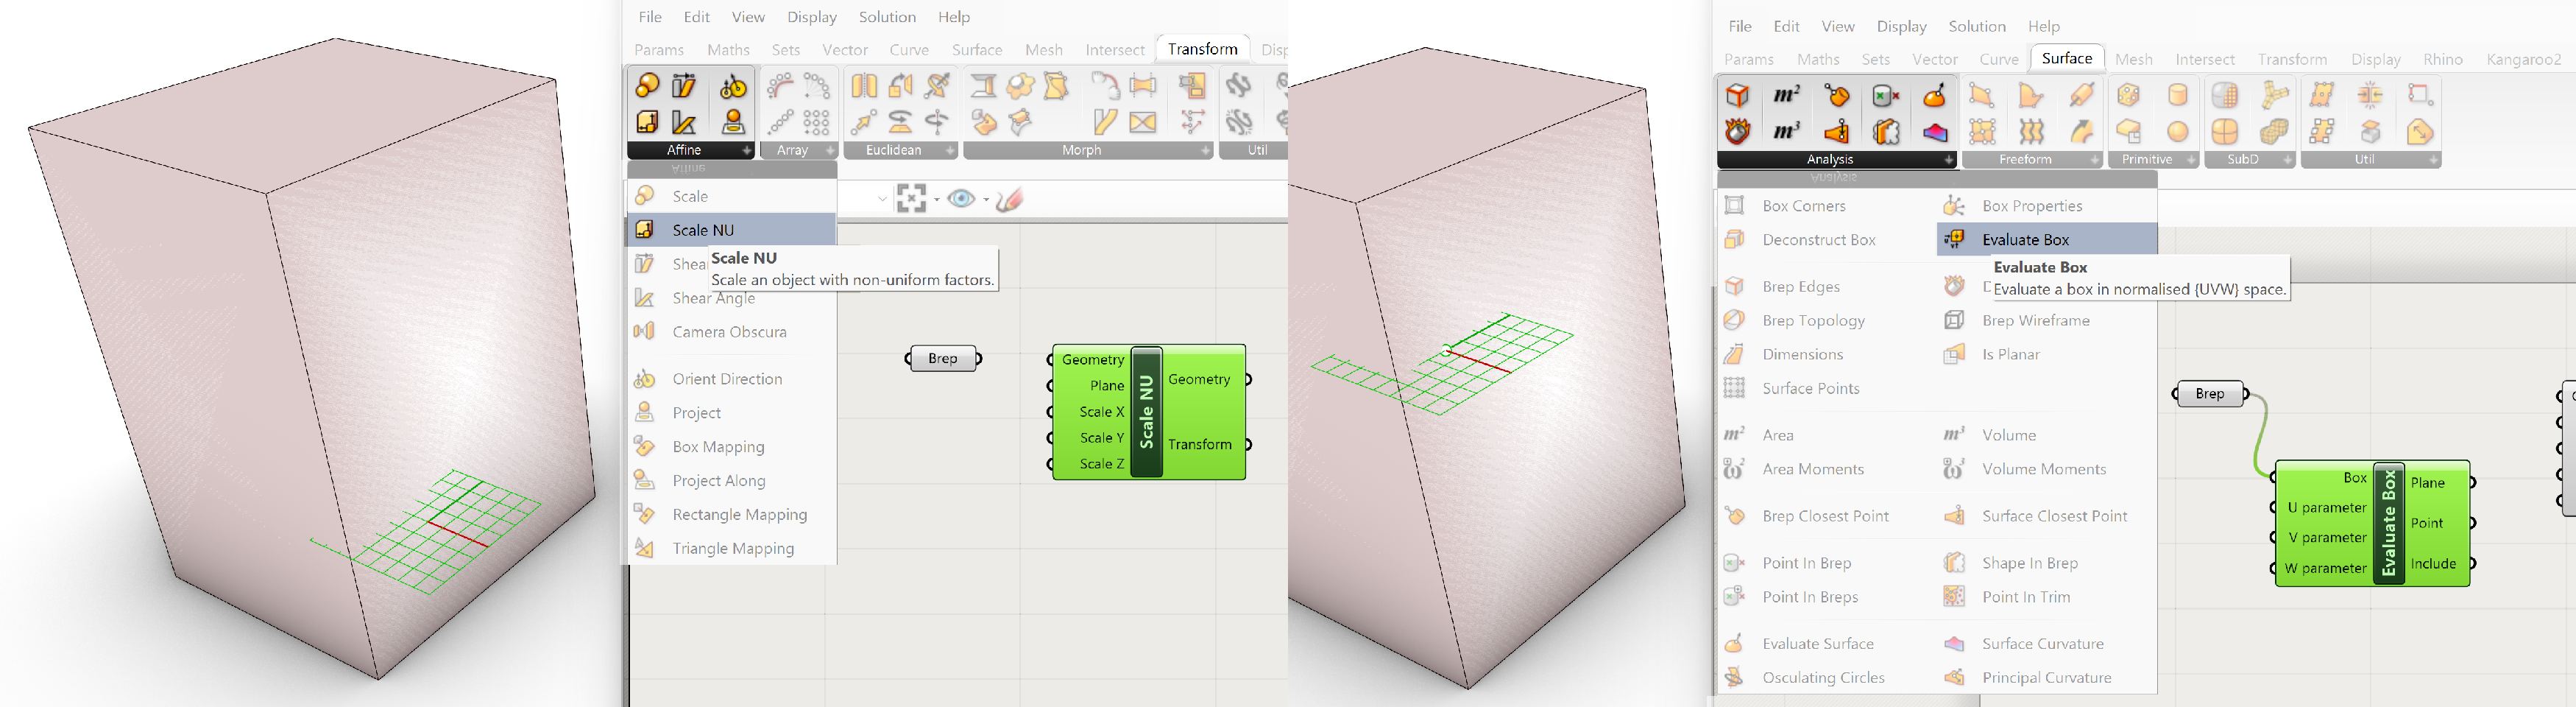Expand the Array panel with its plus
Image resolution: width=2576 pixels, height=707 pixels.
[x=830, y=150]
